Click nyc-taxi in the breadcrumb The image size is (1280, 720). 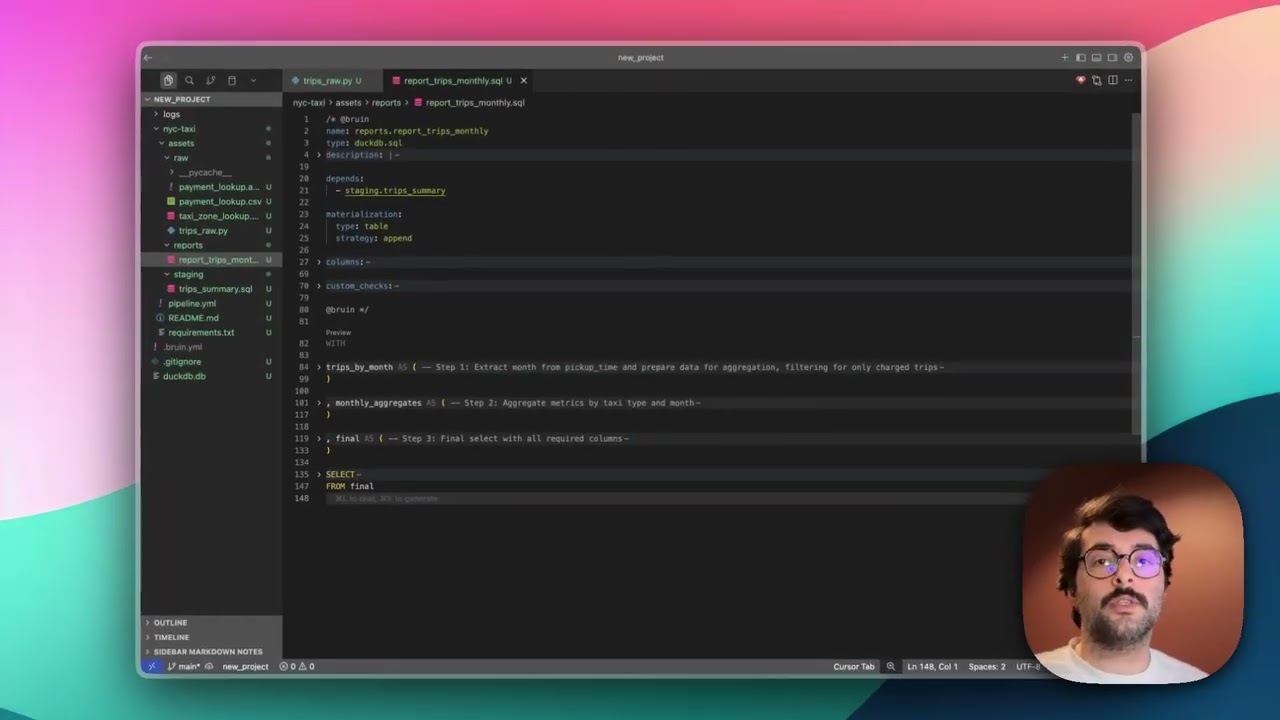pyautogui.click(x=309, y=102)
